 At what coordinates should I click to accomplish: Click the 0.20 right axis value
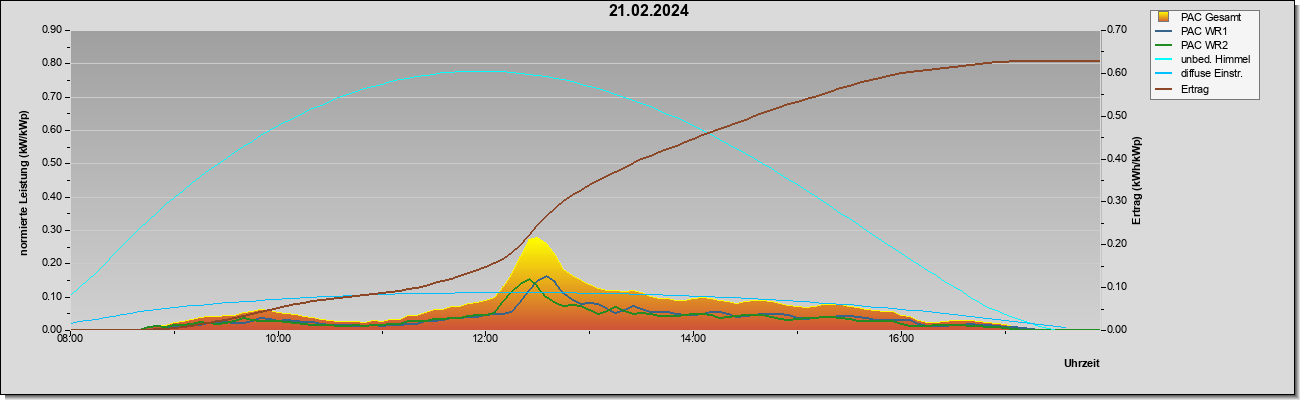pyautogui.click(x=1116, y=244)
